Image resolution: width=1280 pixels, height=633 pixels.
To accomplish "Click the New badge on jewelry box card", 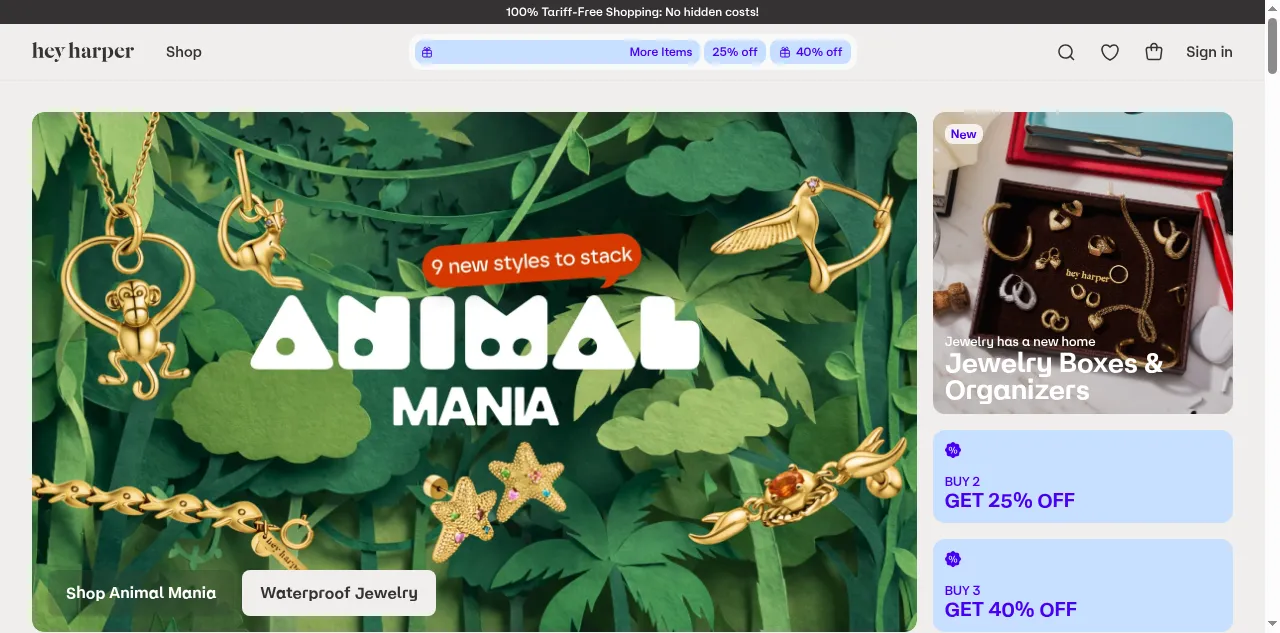I will click(964, 134).
